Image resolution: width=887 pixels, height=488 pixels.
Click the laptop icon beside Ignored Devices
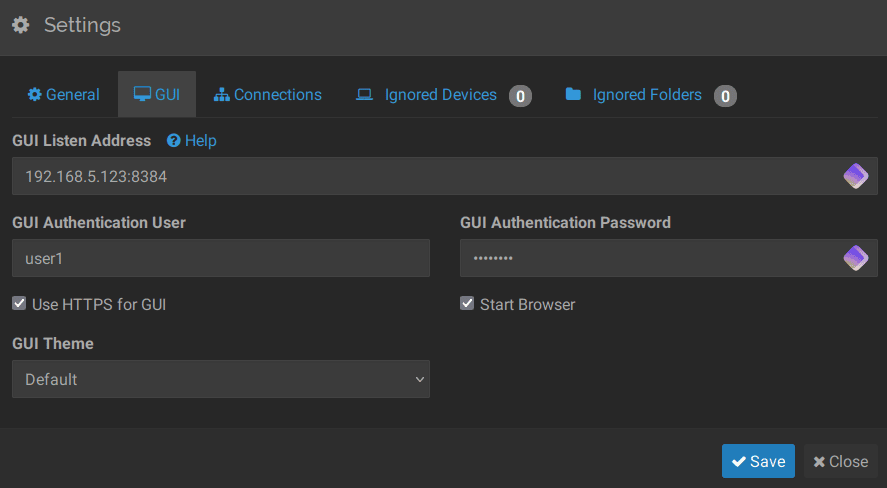364,94
